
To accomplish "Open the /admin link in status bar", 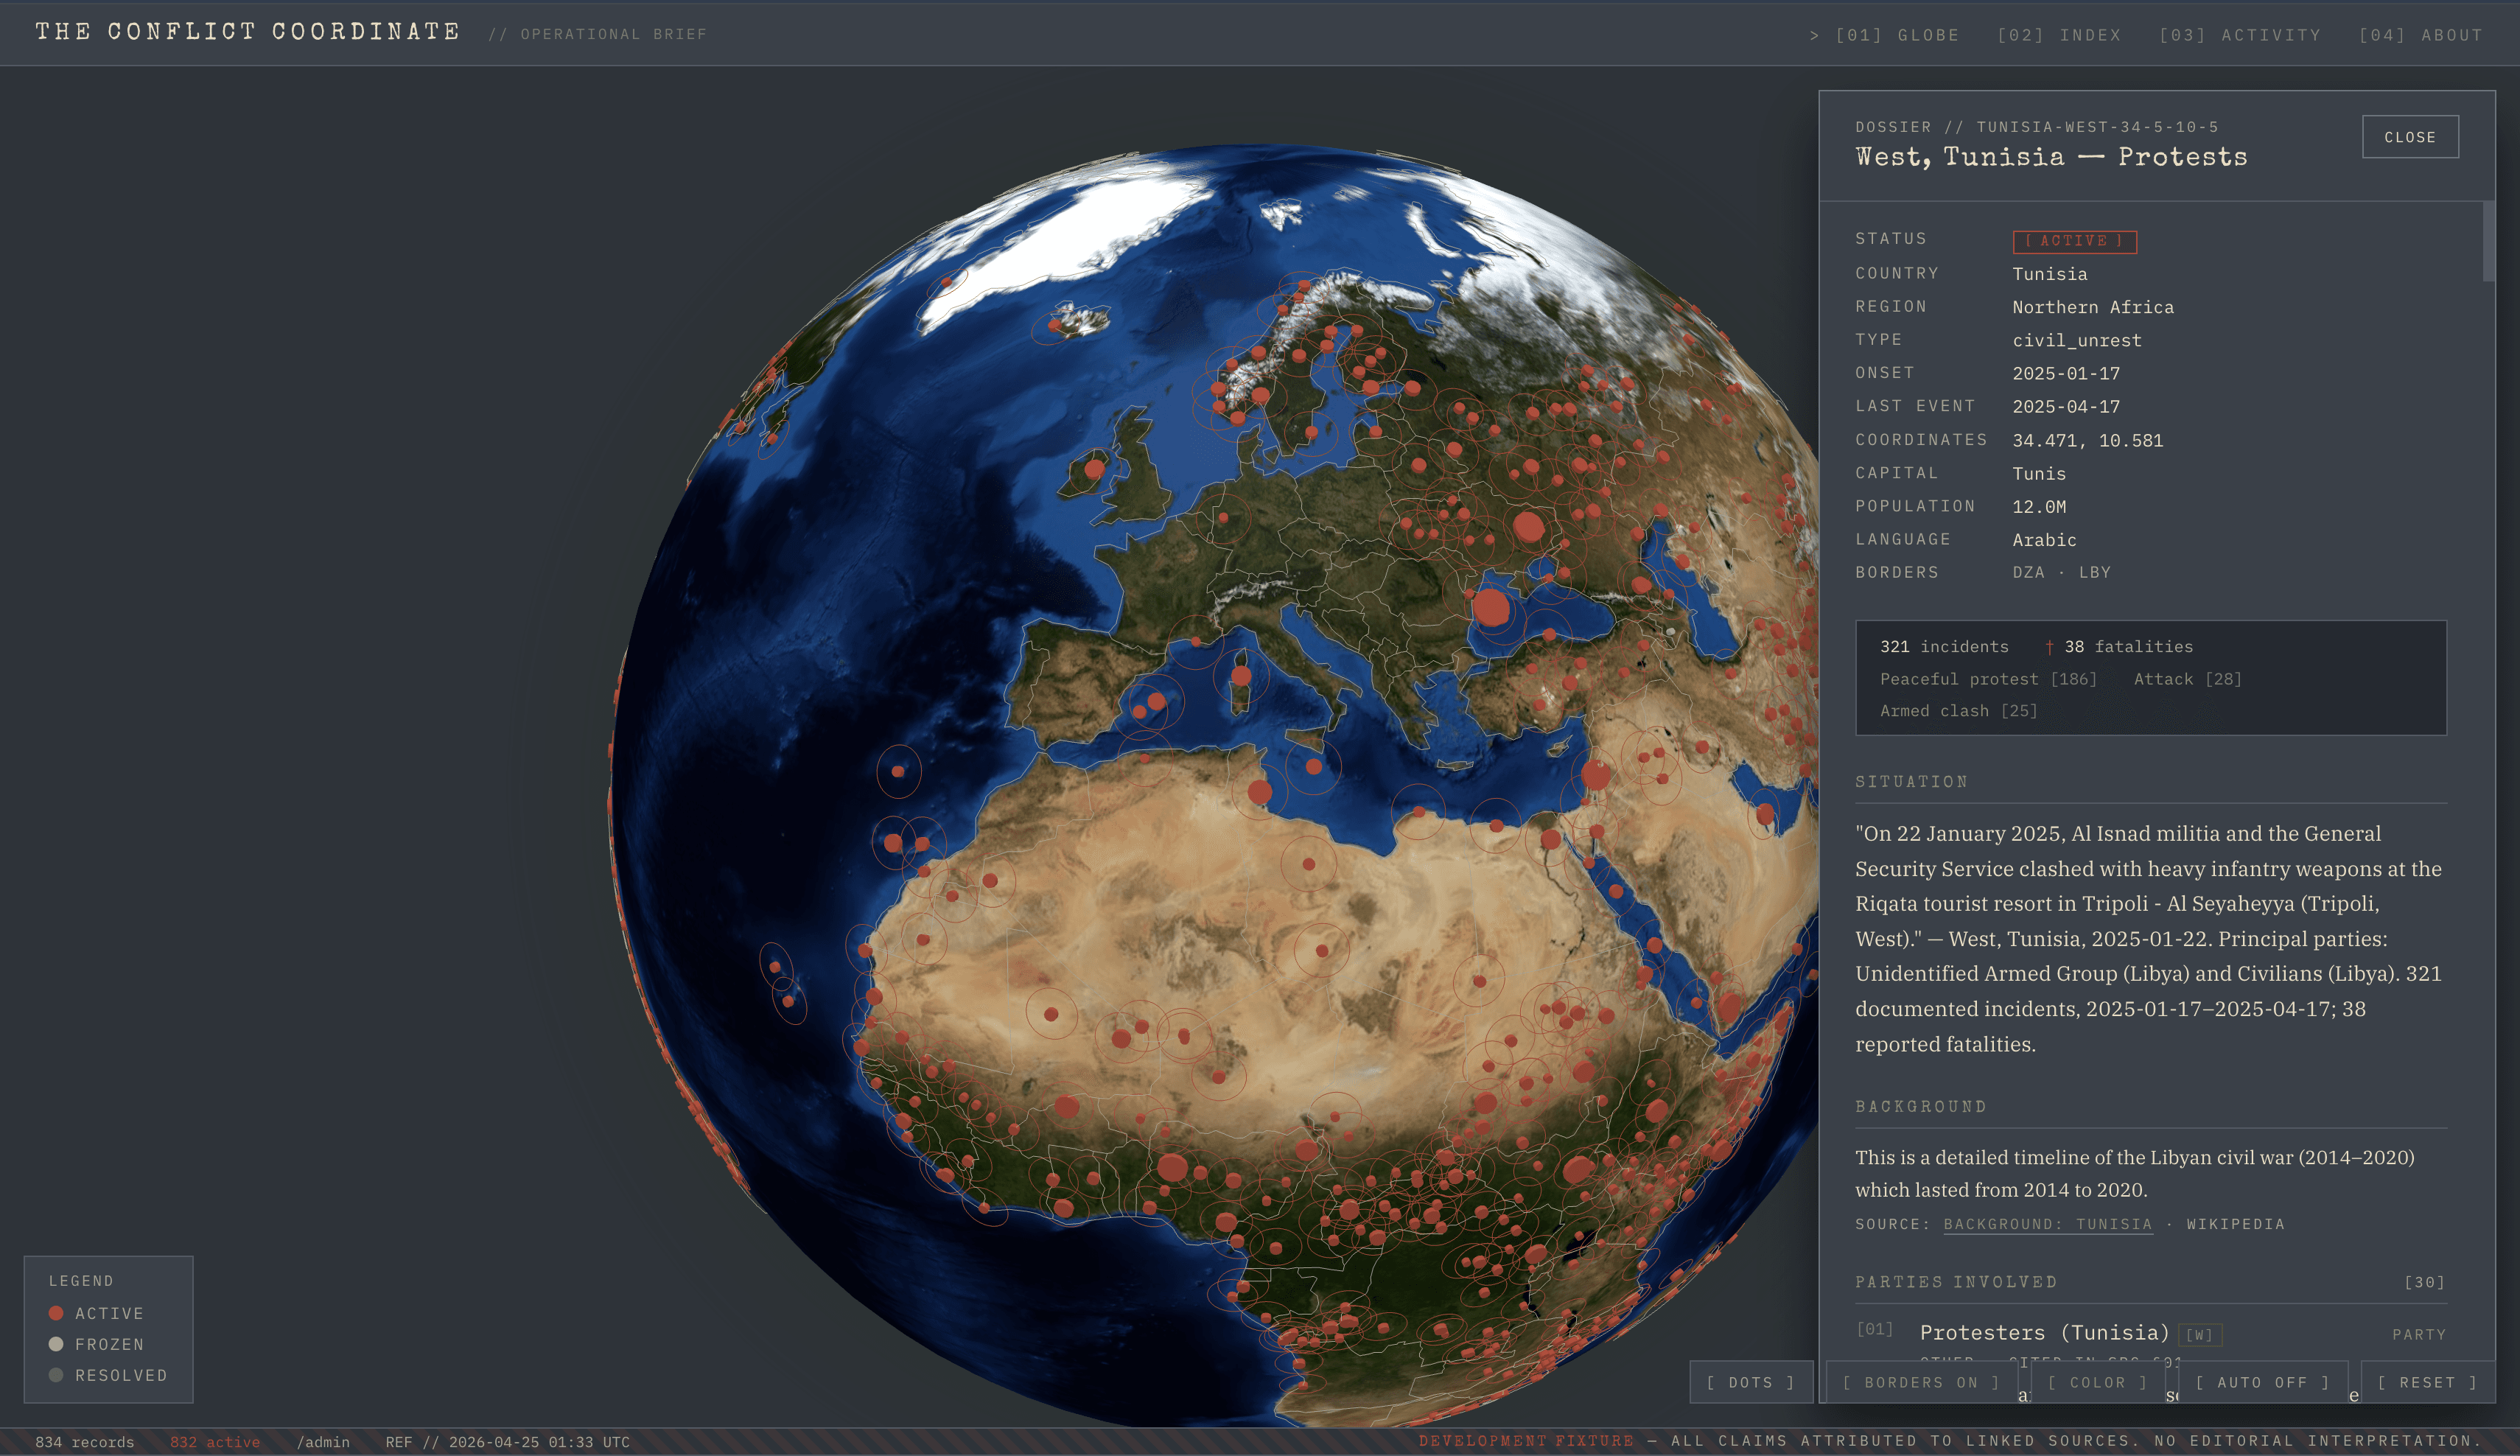I will click(x=323, y=1442).
